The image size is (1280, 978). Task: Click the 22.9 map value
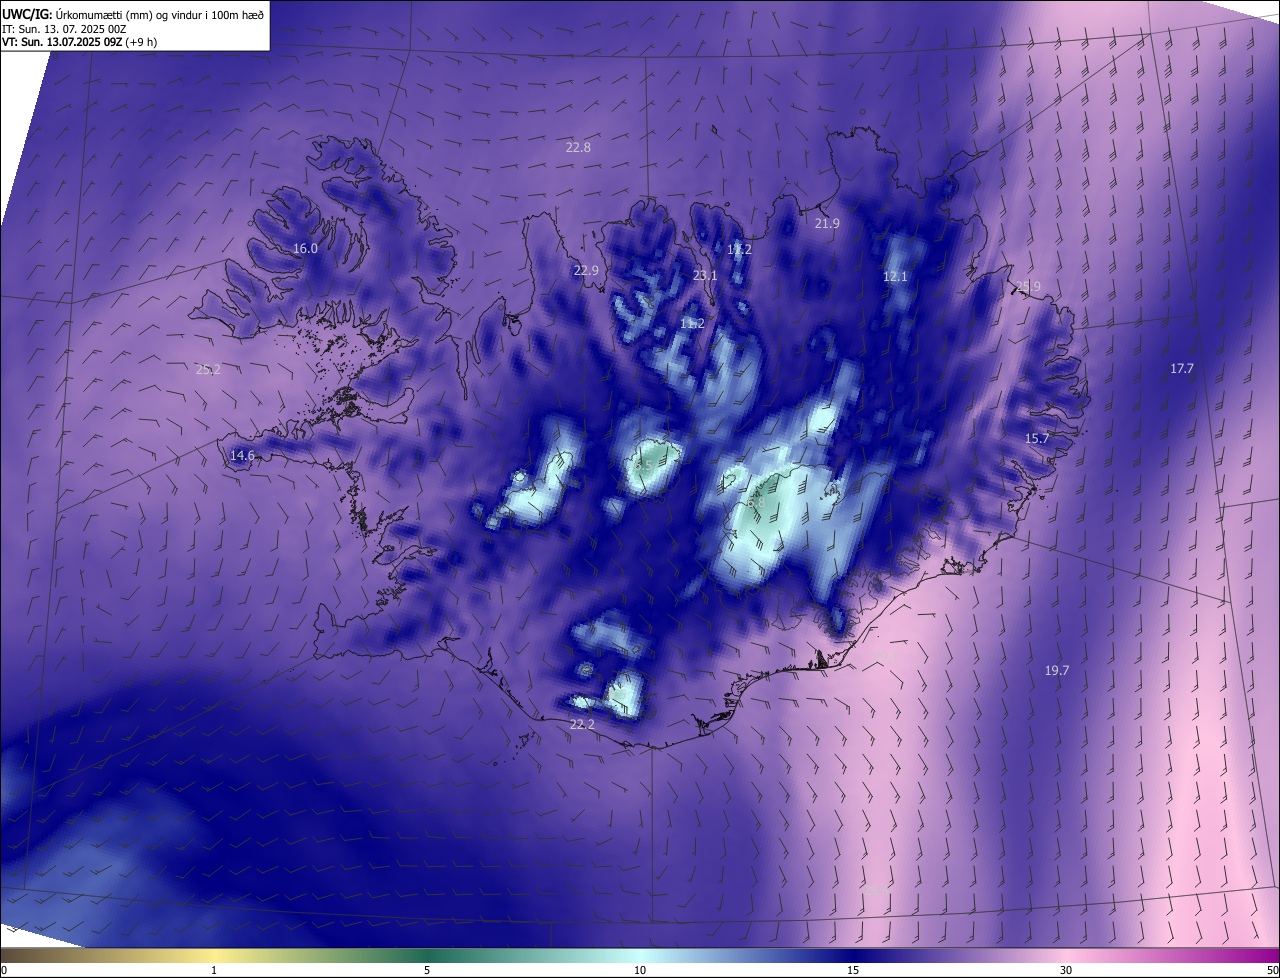click(586, 271)
